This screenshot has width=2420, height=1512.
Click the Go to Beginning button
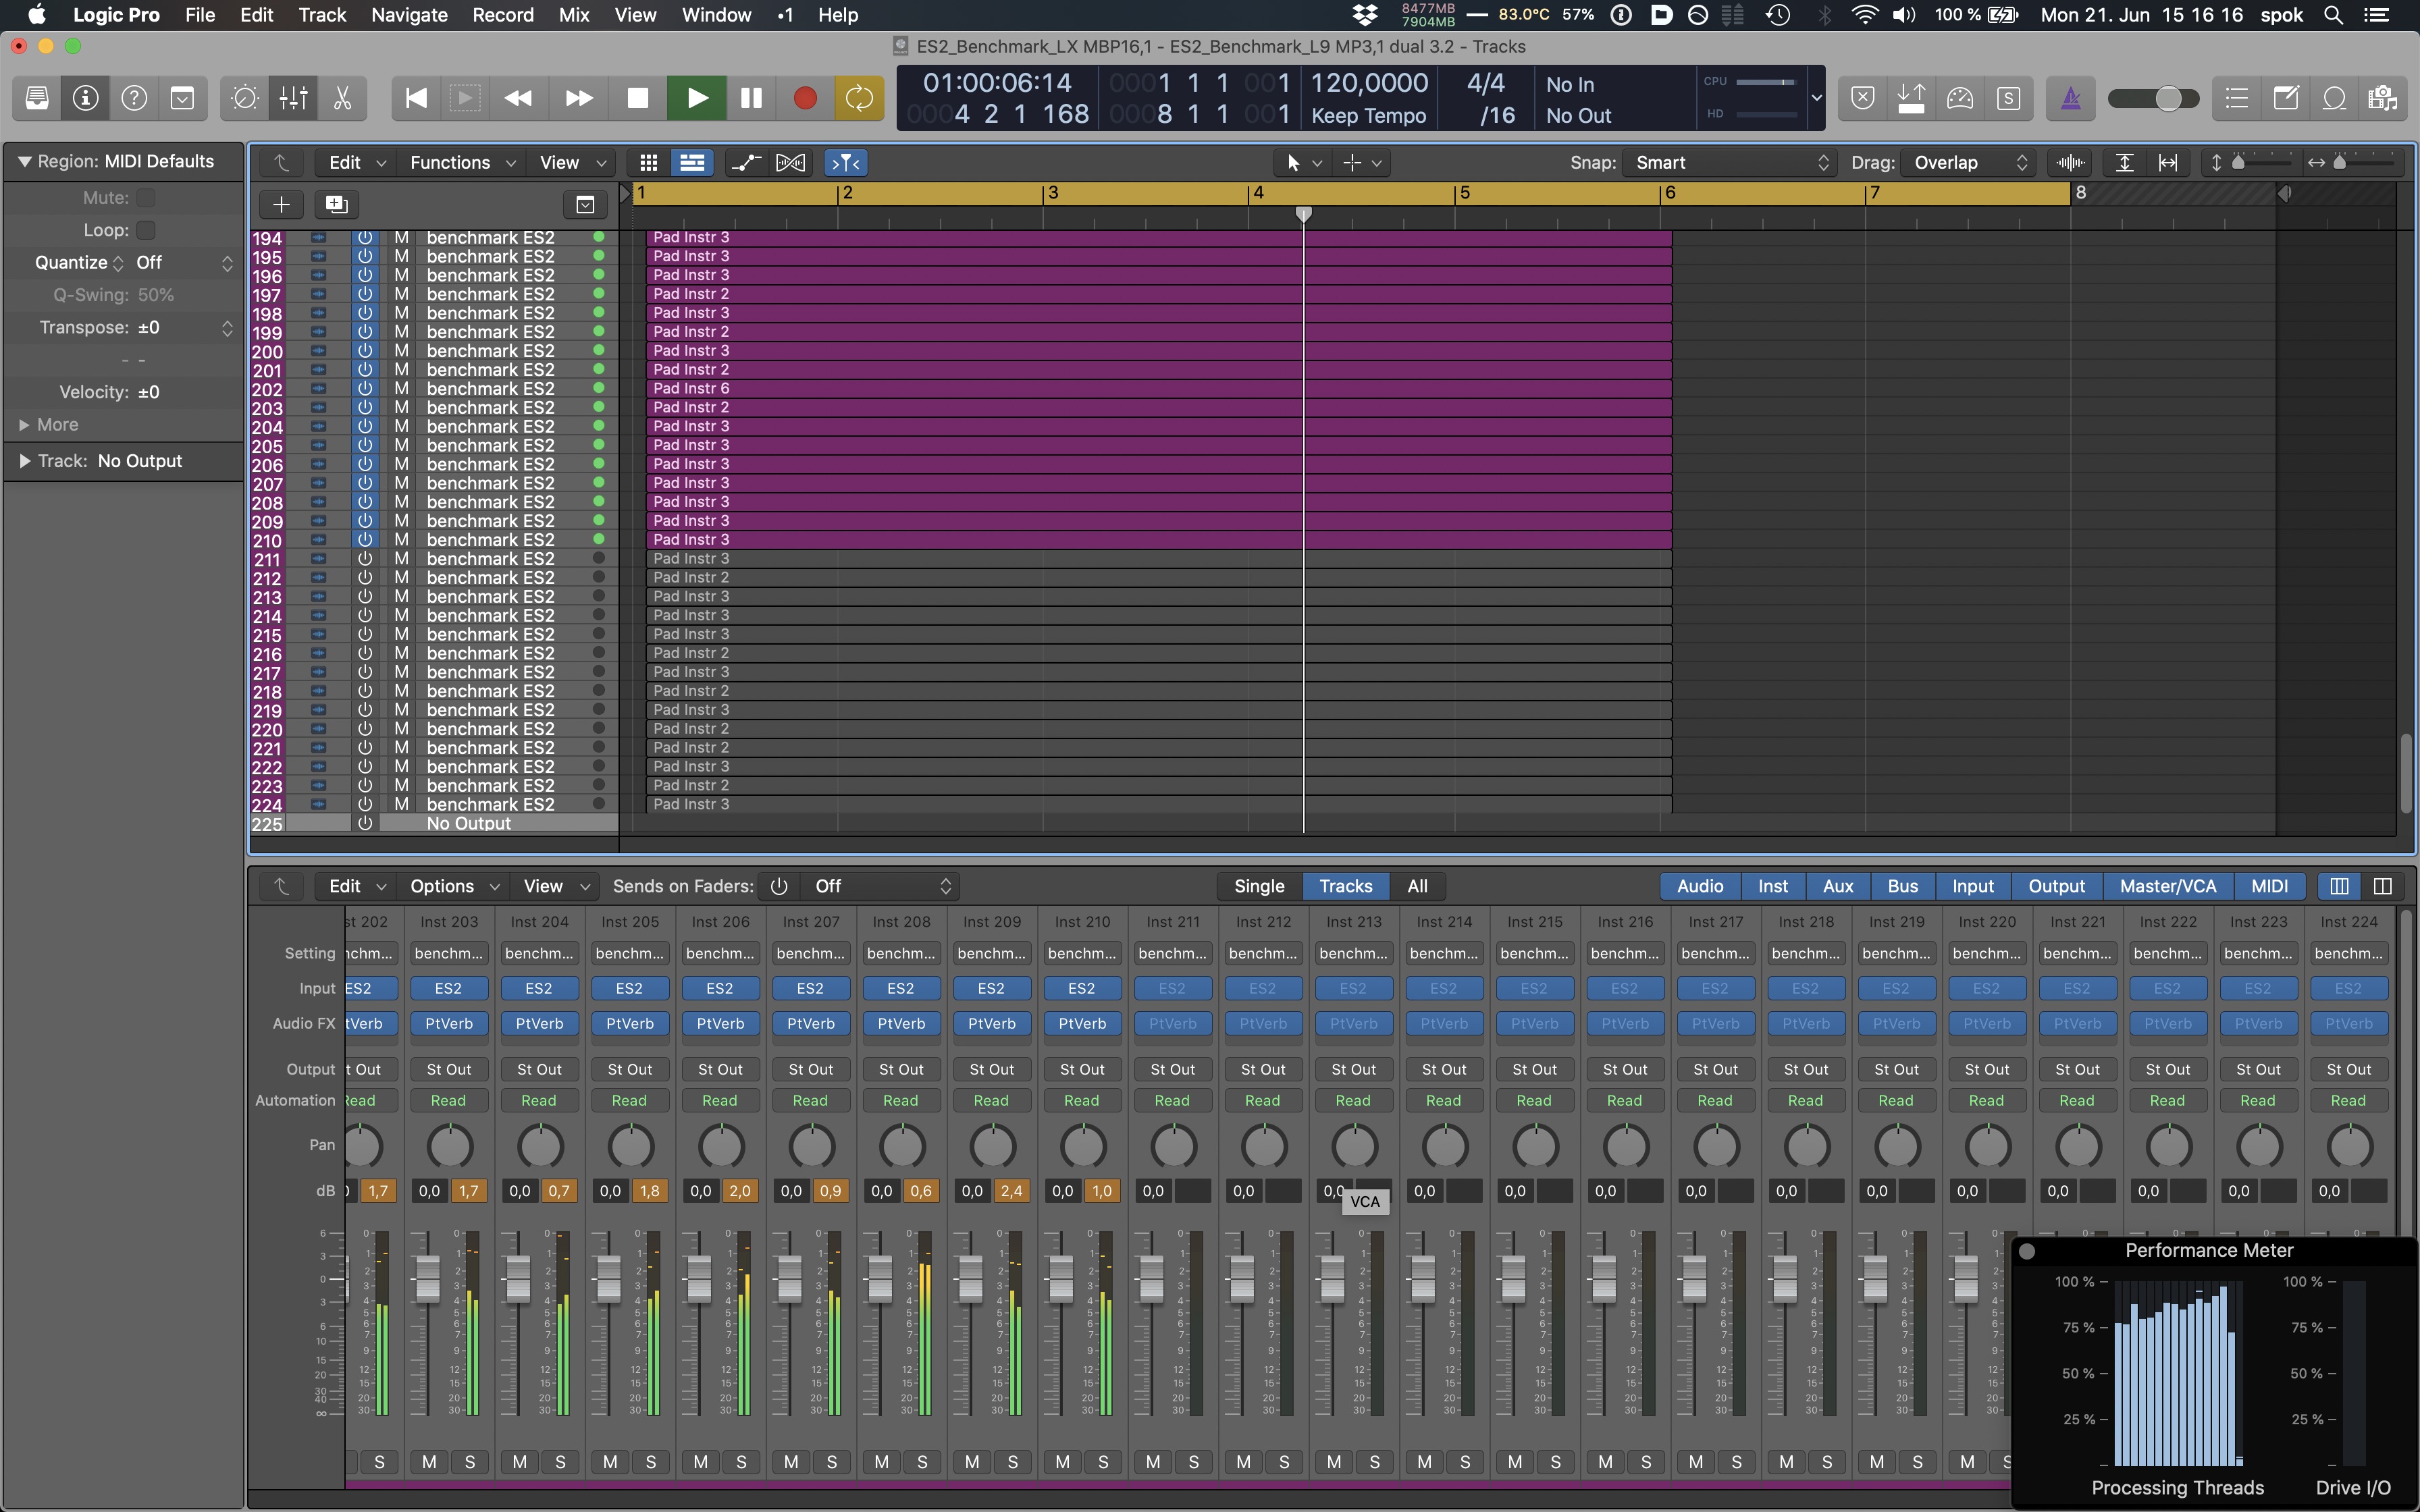click(x=416, y=98)
